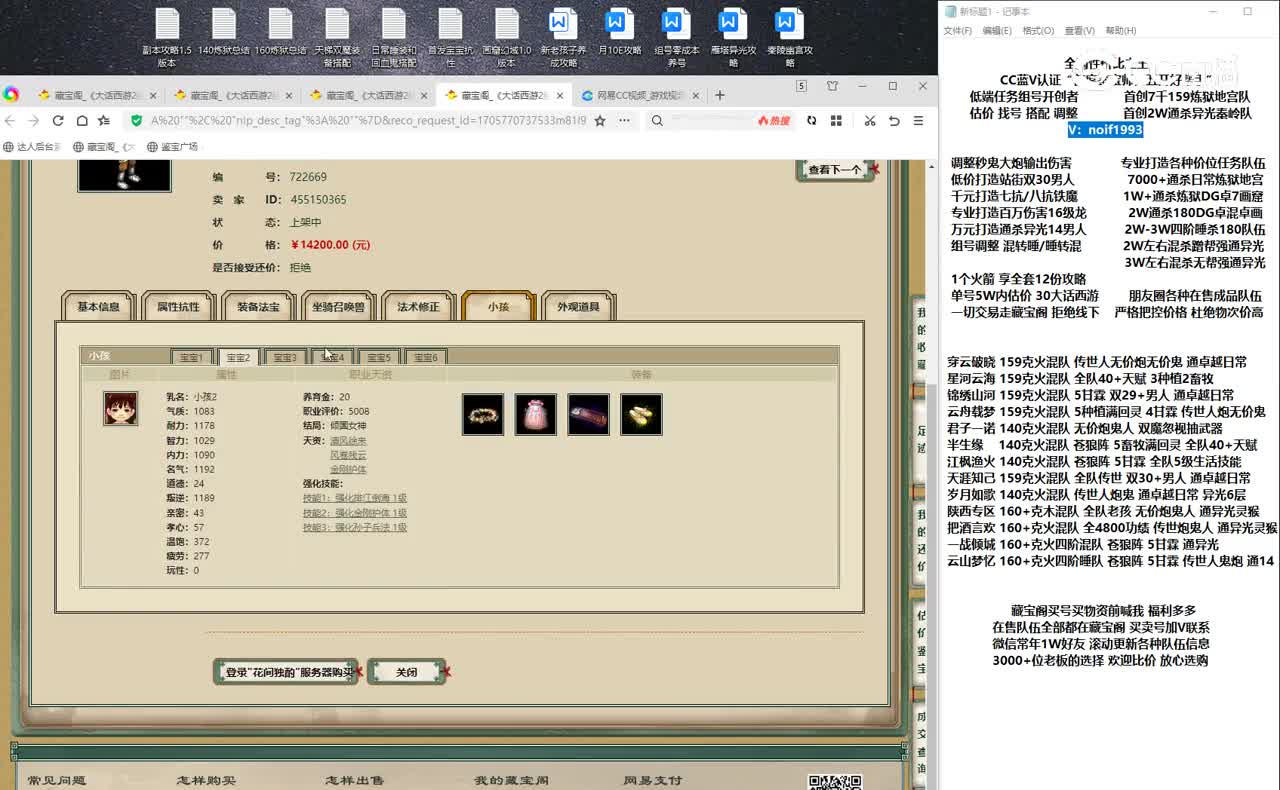Click the 关闭 button
This screenshot has width=1280, height=790.
[406, 672]
